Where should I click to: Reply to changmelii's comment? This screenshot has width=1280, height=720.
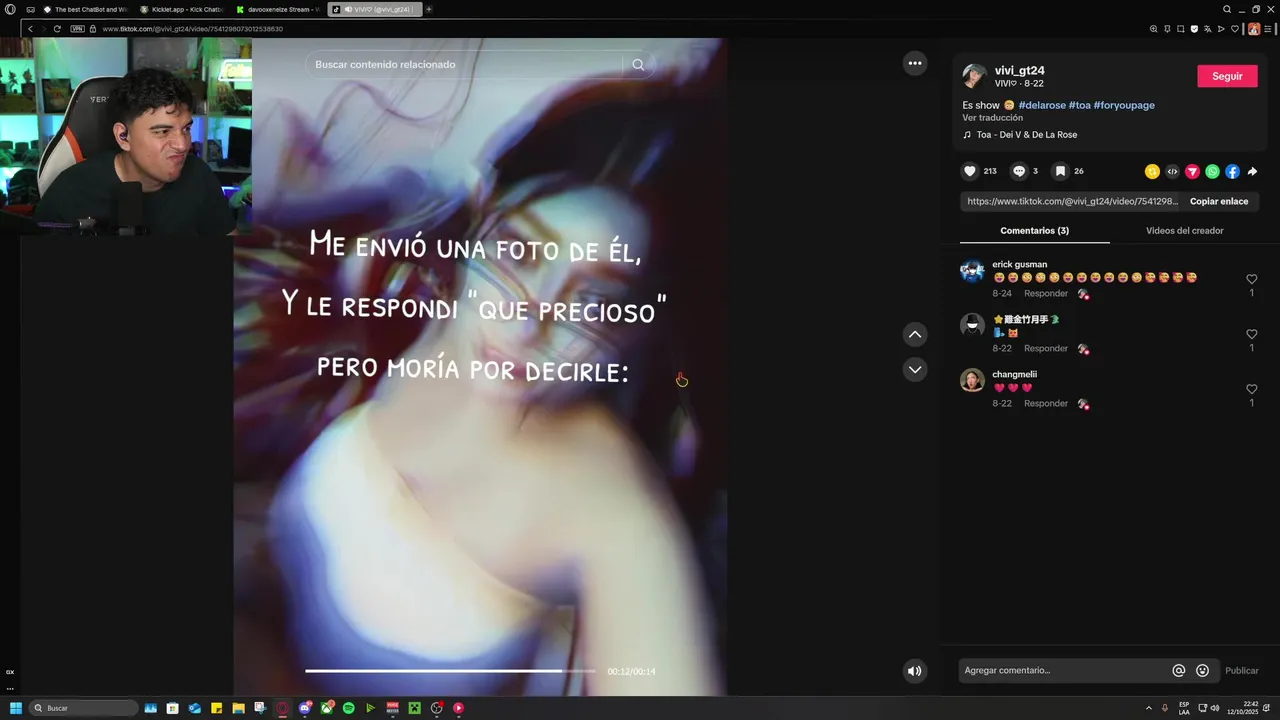(x=1046, y=404)
